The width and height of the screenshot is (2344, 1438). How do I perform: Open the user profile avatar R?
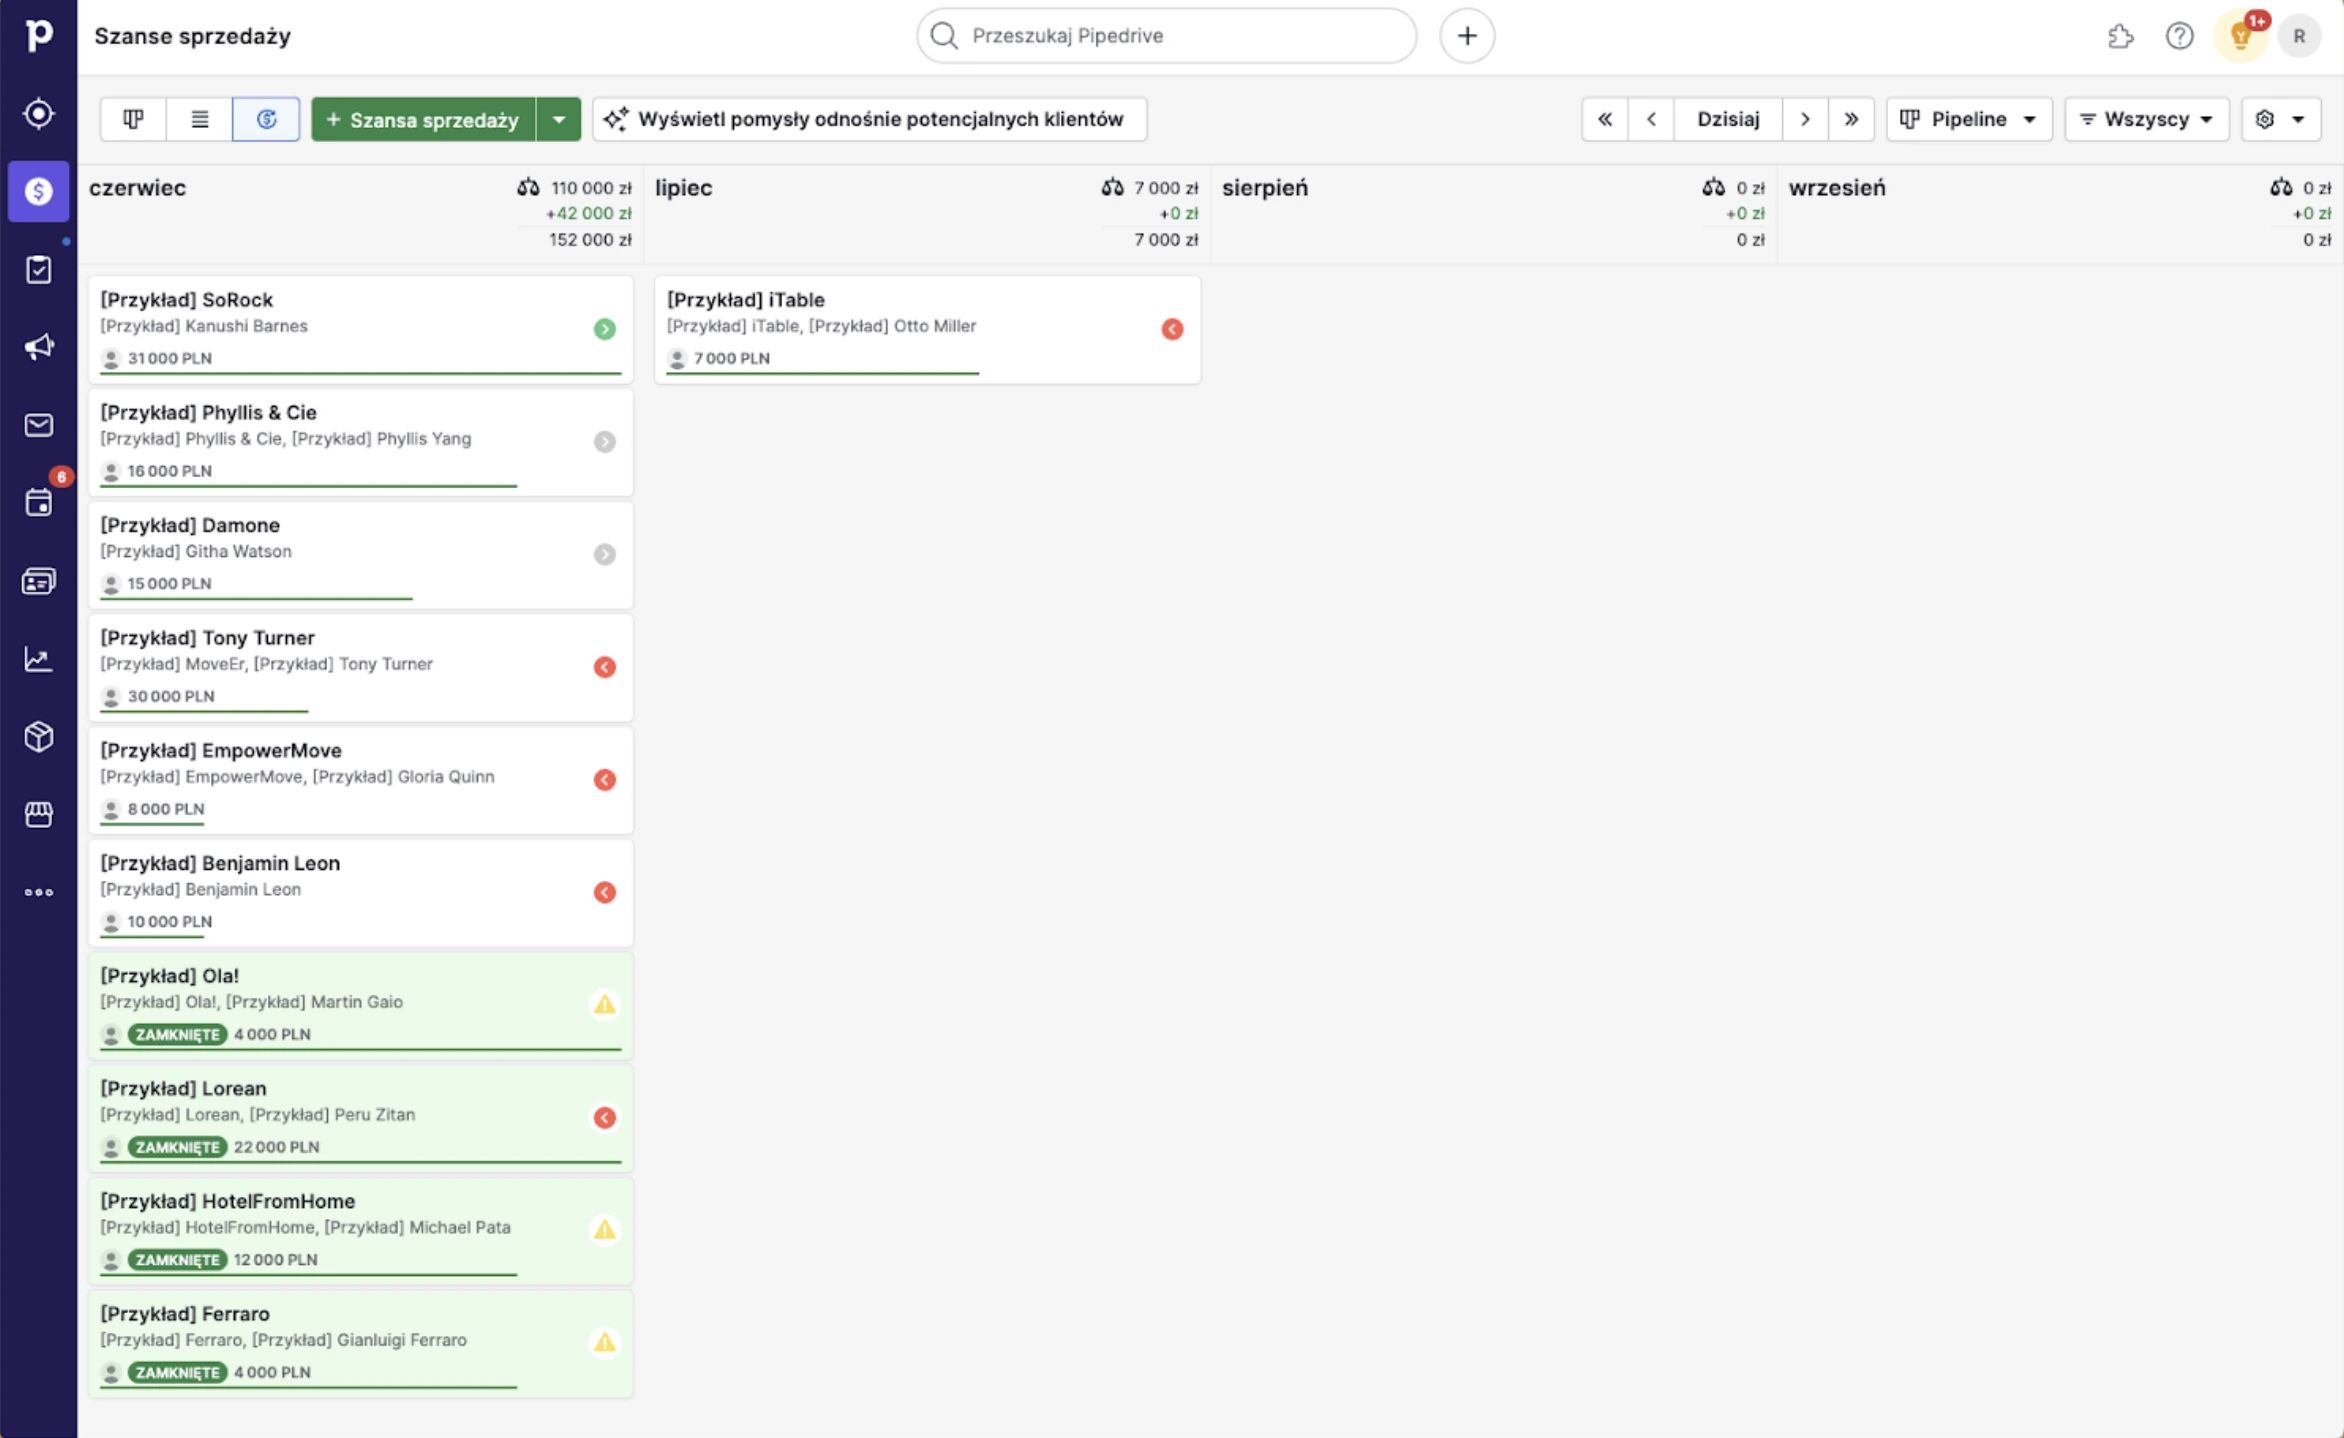tap(2299, 36)
